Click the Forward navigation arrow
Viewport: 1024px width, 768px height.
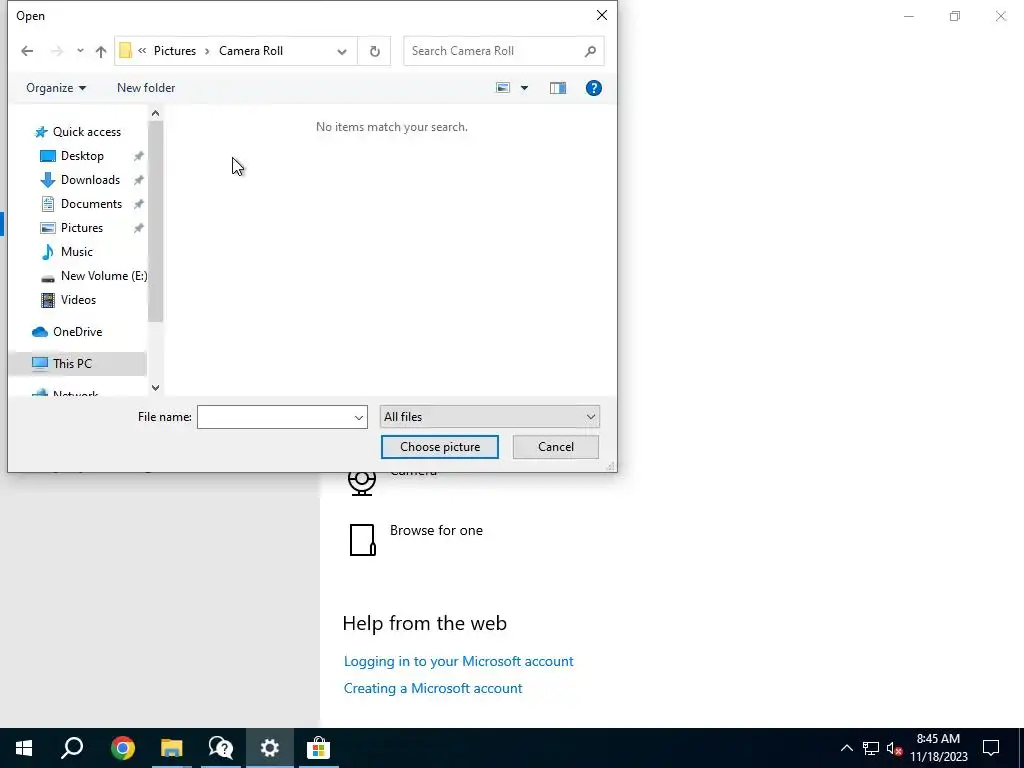57,51
